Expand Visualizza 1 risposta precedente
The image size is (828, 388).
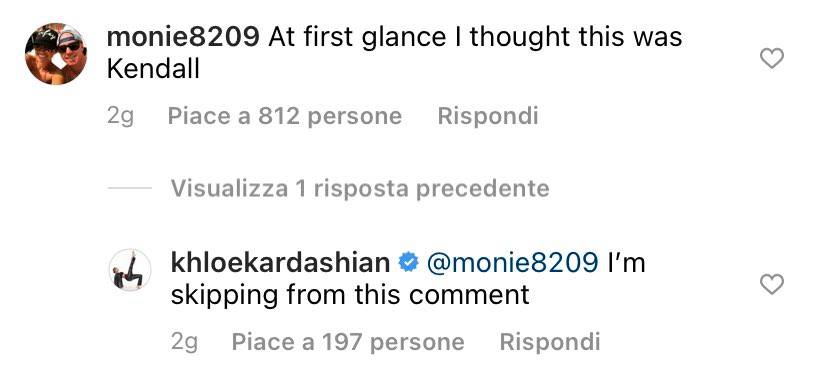click(360, 188)
